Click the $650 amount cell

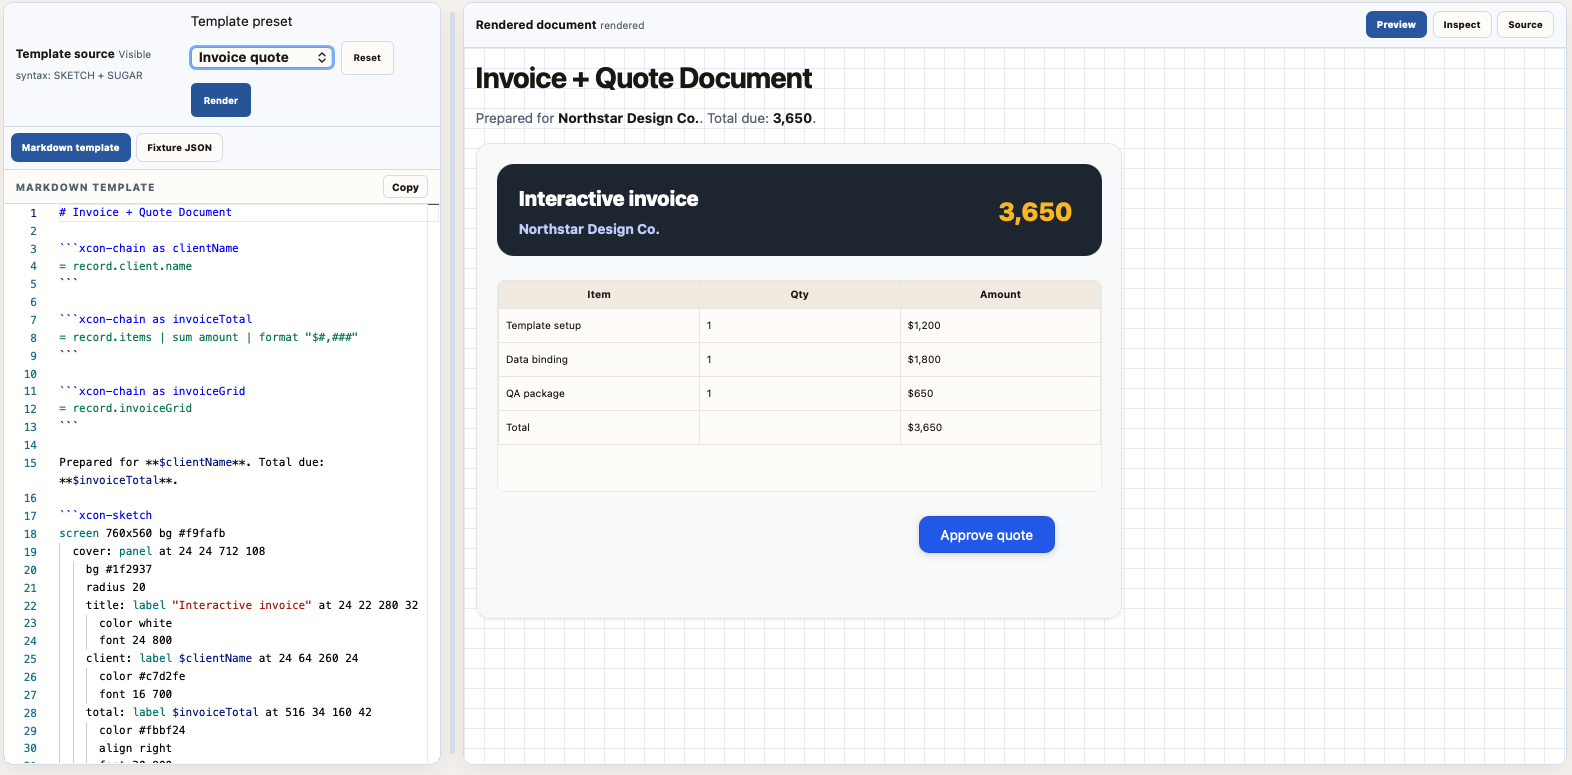tap(1000, 393)
